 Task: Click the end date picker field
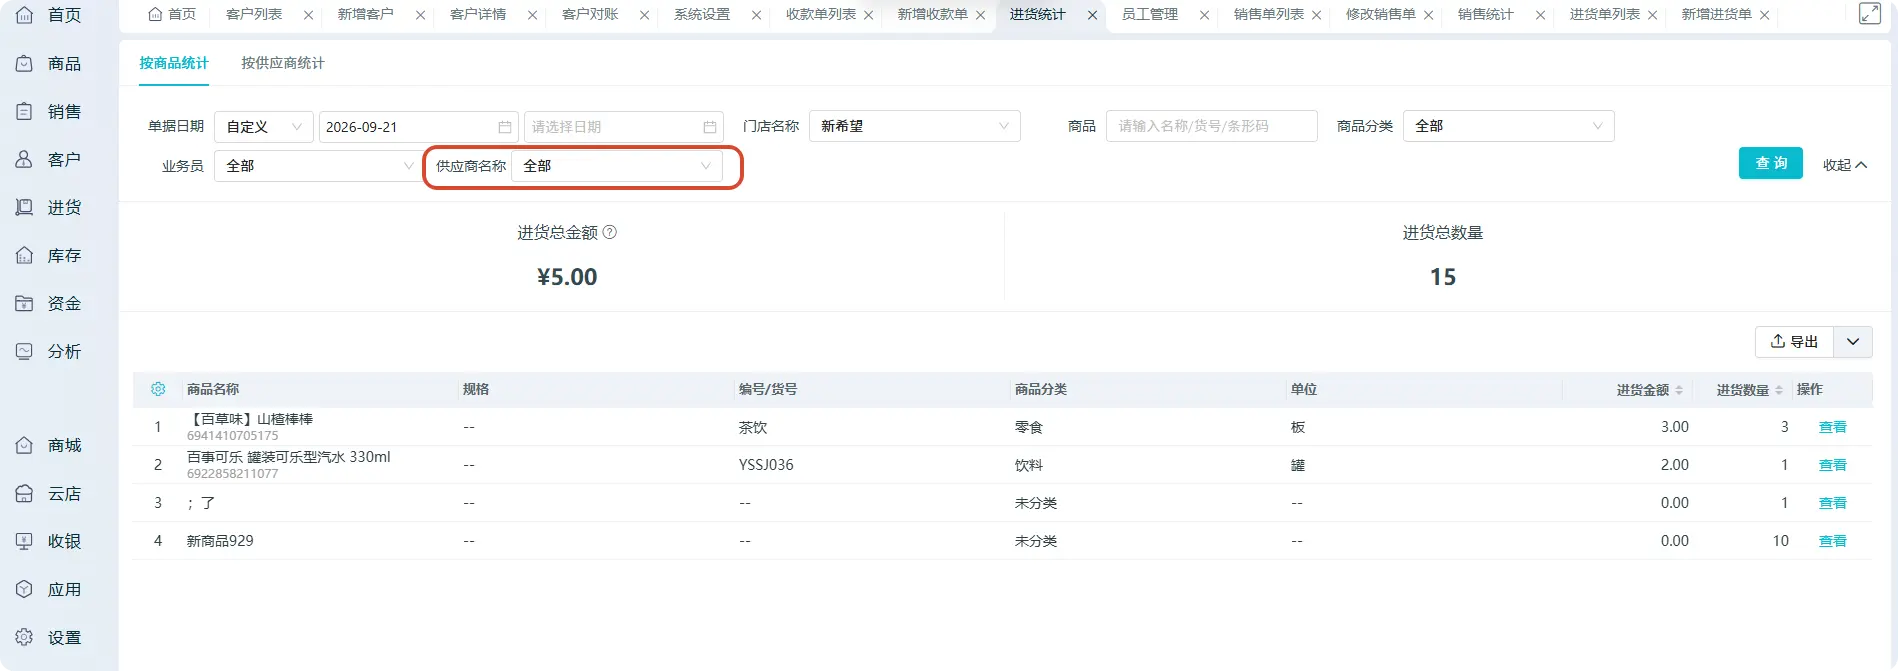coord(622,127)
